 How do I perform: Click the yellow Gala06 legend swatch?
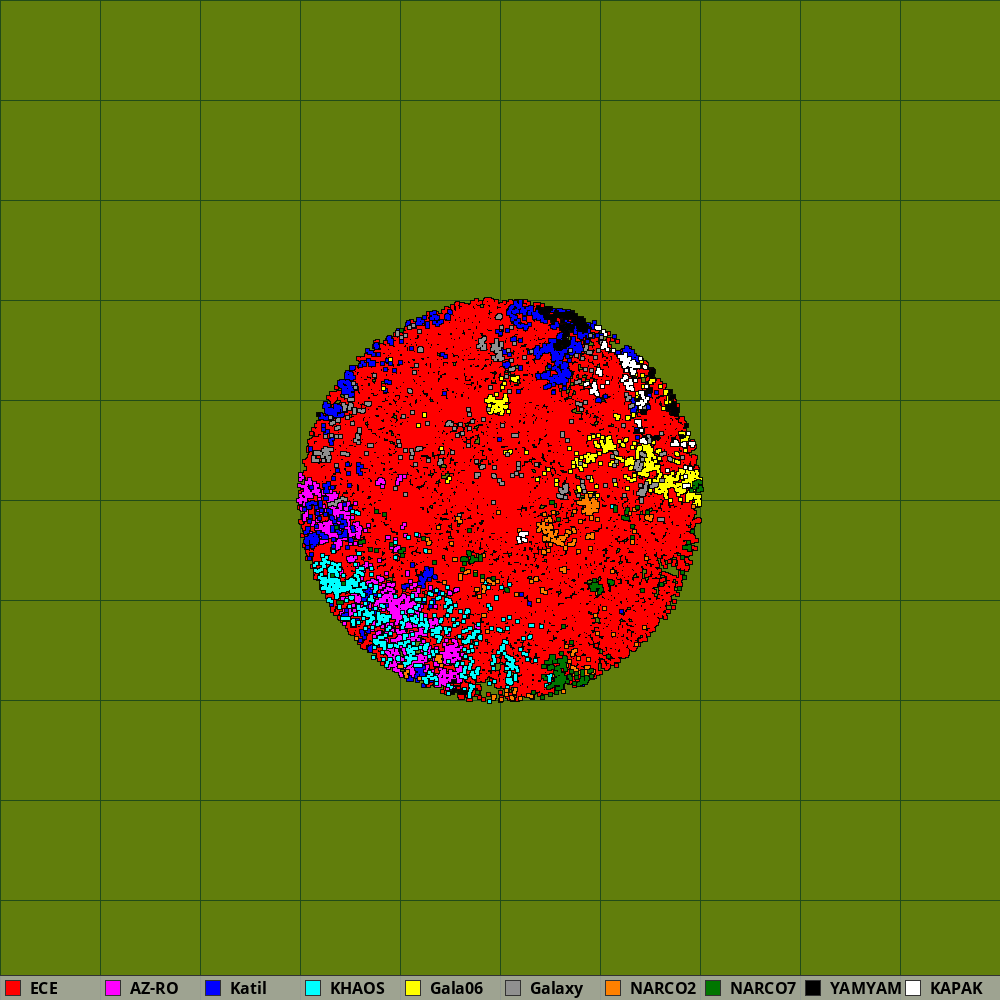pos(413,988)
